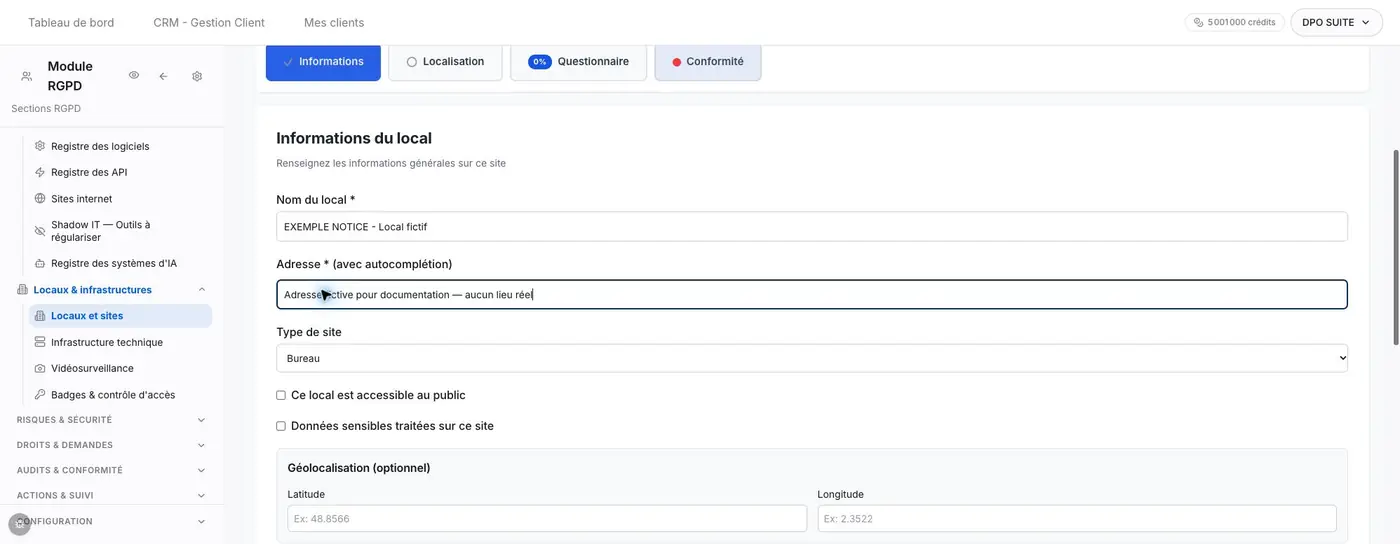The height and width of the screenshot is (544, 1400).
Task: Open the settings gear in the Module RGPD header
Action: pyautogui.click(x=197, y=76)
